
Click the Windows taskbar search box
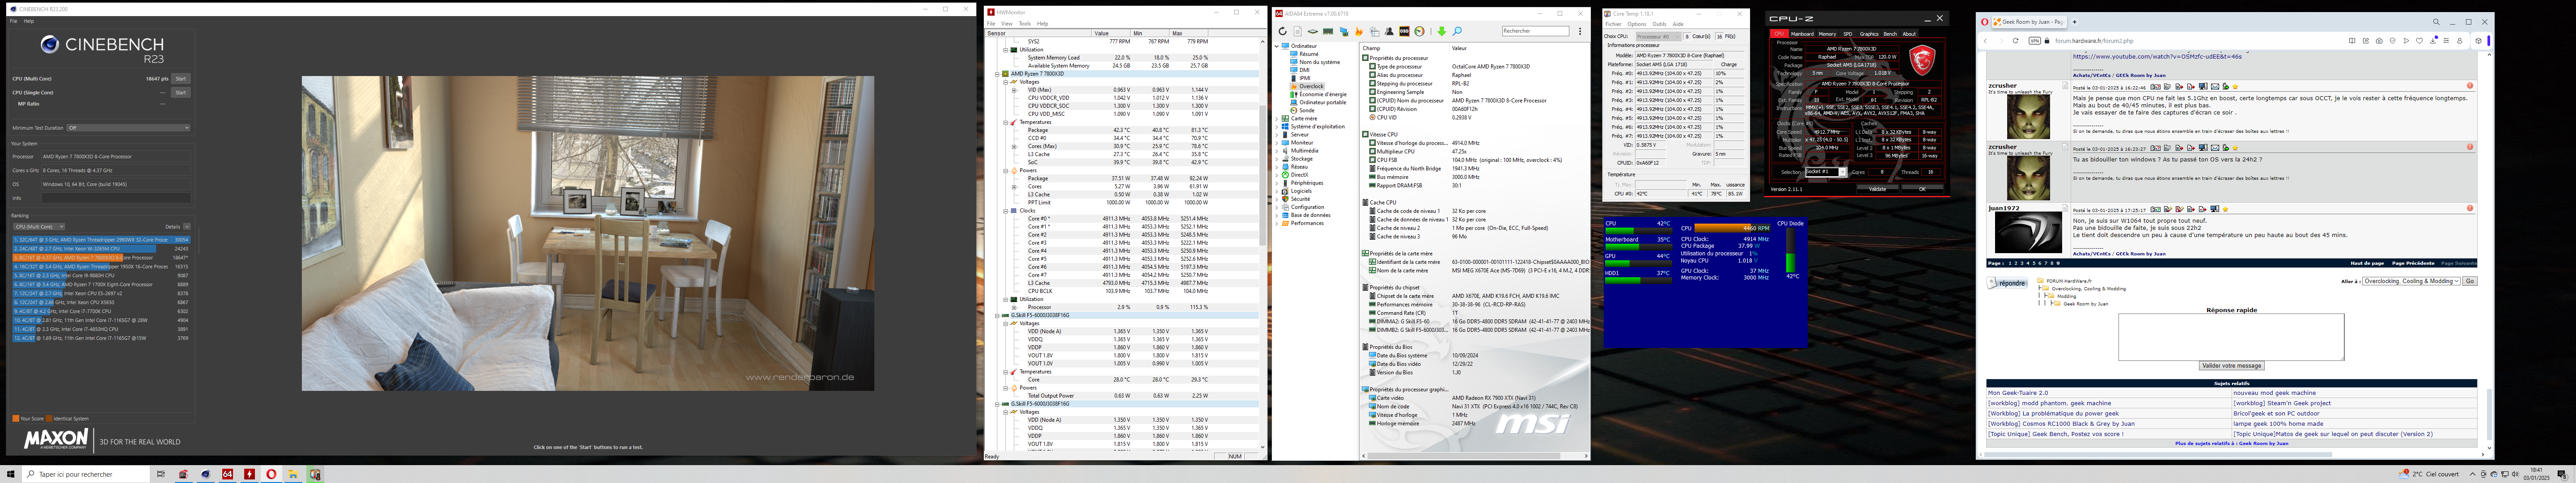click(86, 474)
